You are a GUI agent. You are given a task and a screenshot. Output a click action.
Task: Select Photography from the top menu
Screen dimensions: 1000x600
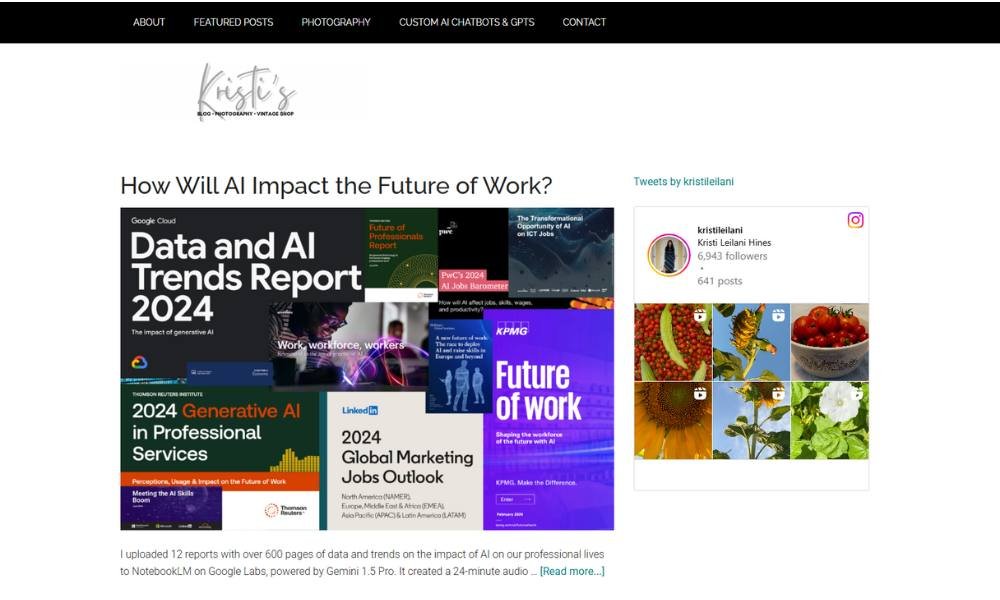[x=336, y=22]
